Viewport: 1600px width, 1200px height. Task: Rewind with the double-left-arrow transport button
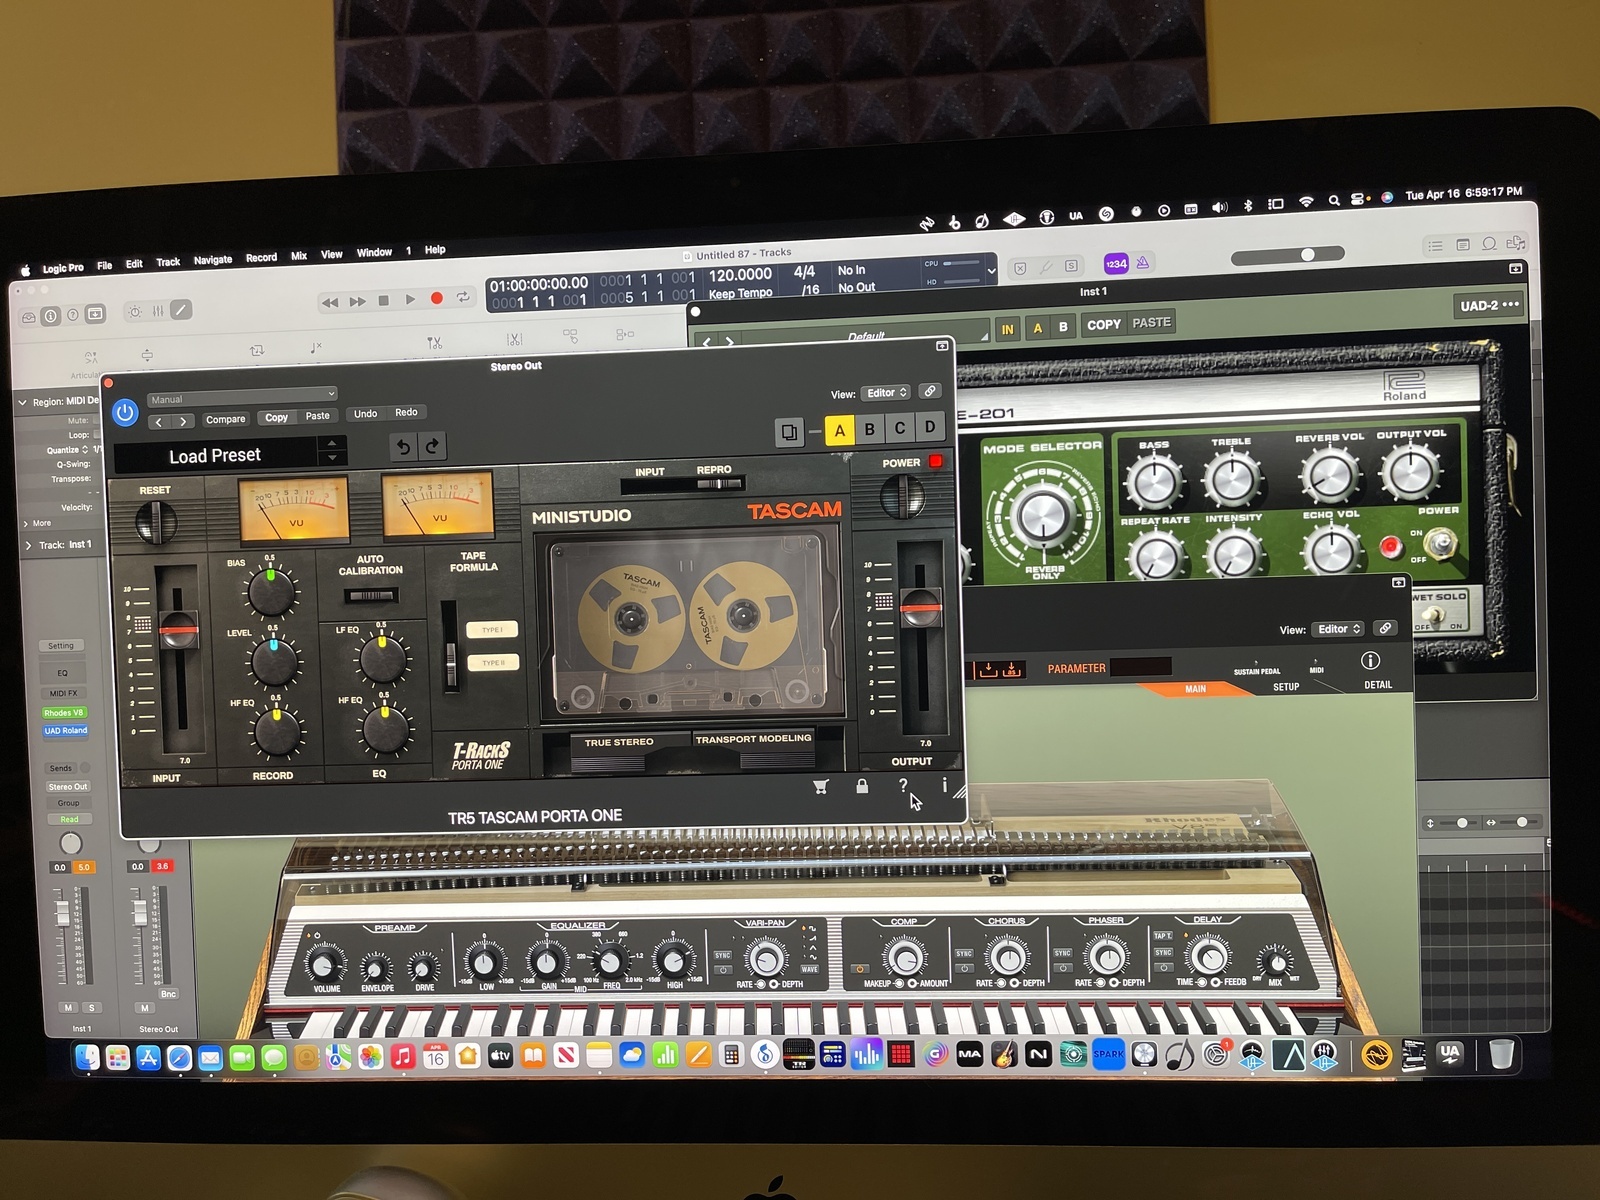pyautogui.click(x=329, y=302)
